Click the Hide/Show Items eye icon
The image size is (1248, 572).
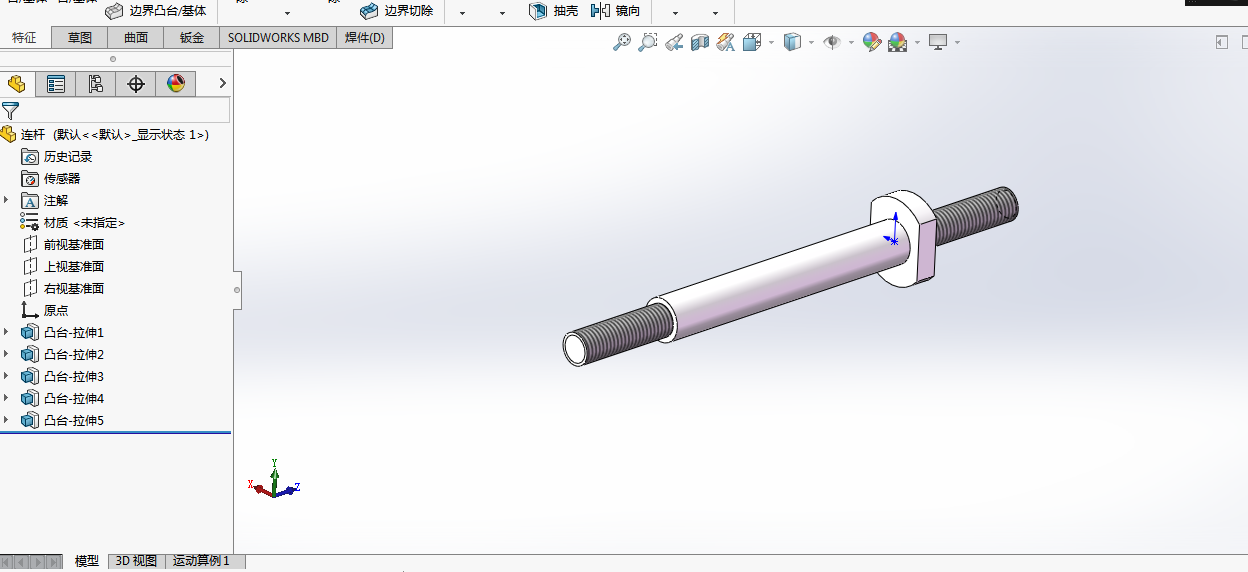click(831, 42)
